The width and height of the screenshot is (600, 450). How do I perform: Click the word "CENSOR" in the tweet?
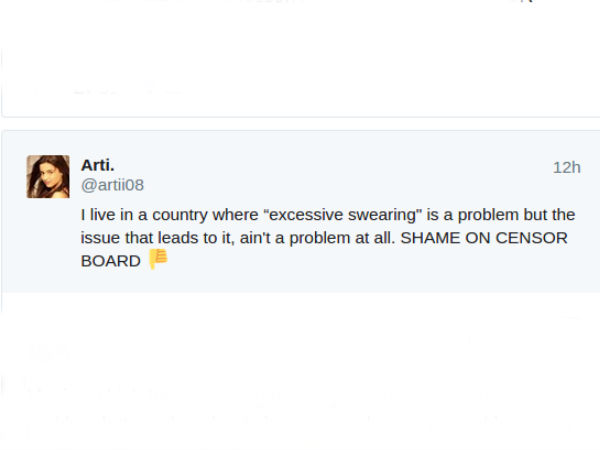coord(532,238)
